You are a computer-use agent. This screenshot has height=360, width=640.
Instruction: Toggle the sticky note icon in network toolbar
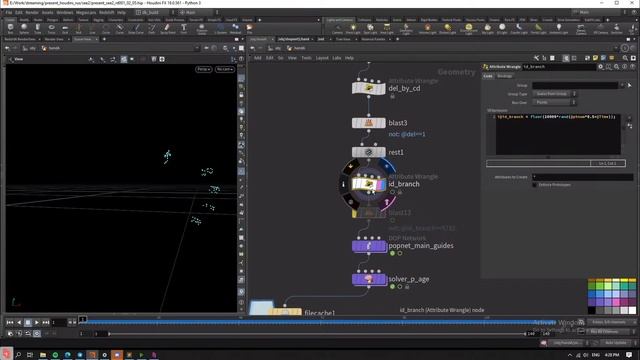click(x=595, y=58)
